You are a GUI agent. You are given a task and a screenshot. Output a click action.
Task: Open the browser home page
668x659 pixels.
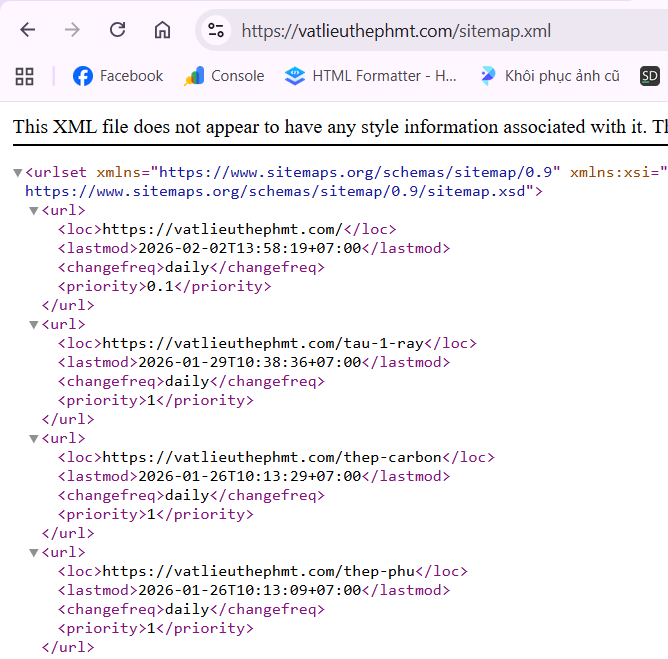click(162, 30)
